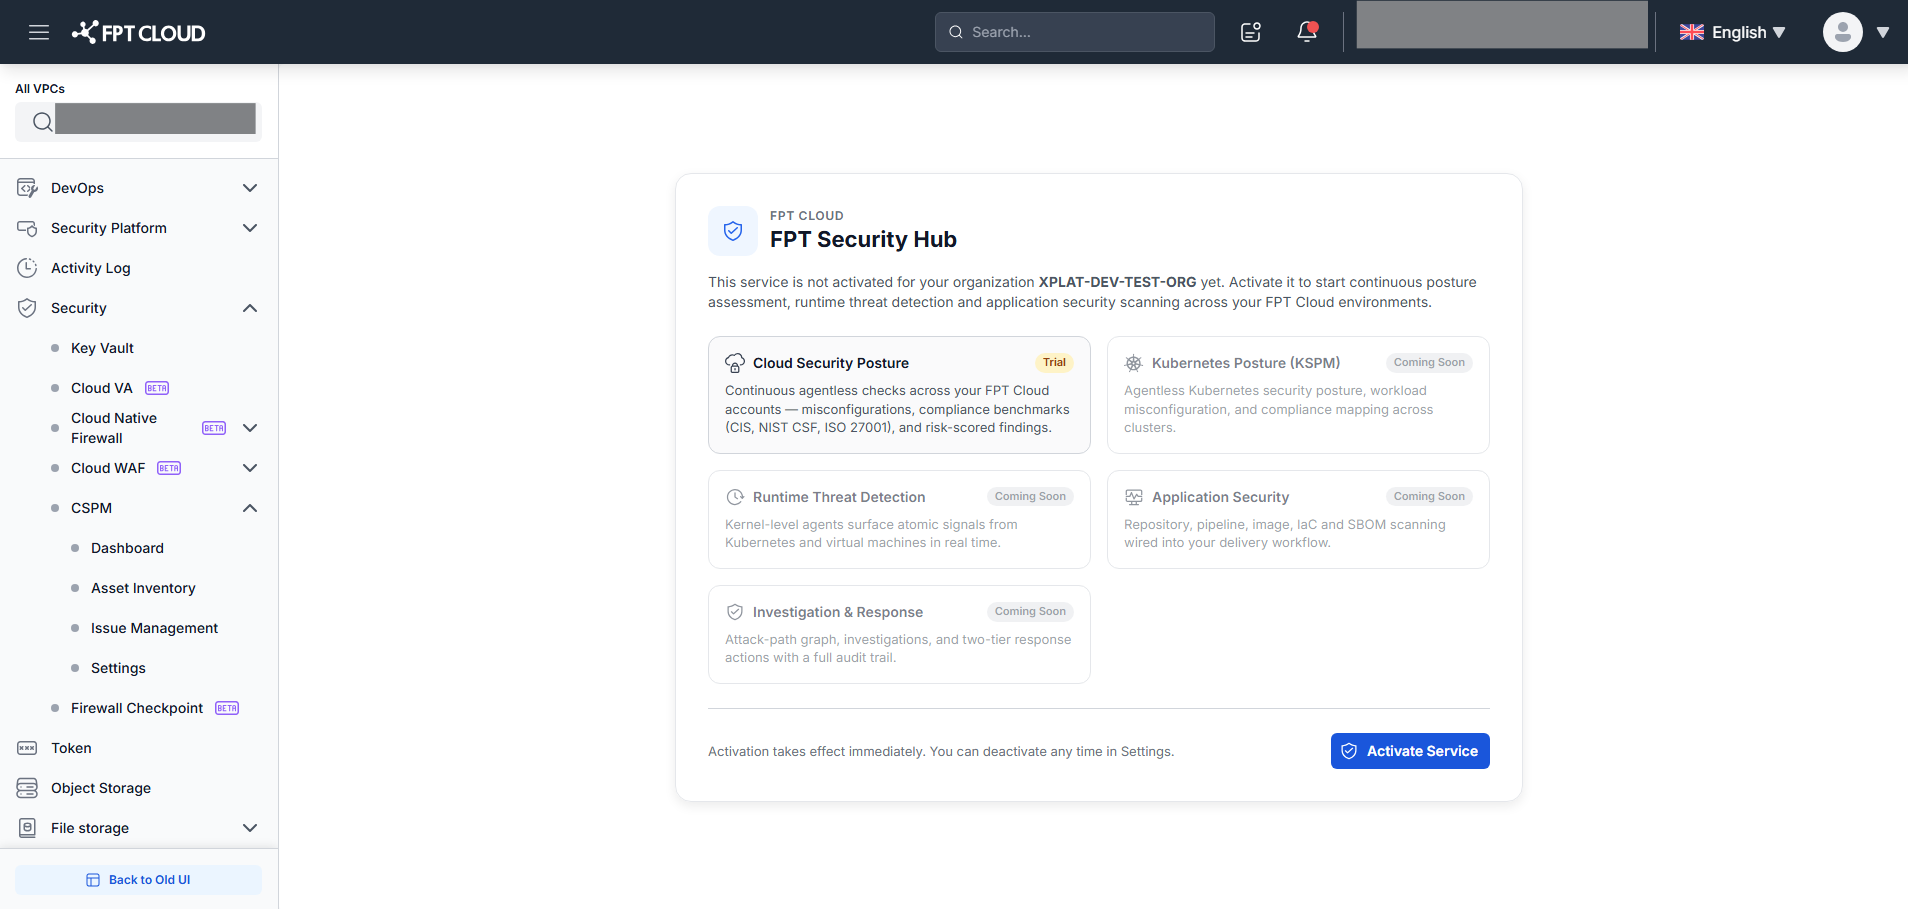This screenshot has height=909, width=1908.
Task: Click the Back to Old UI button
Action: coord(138,880)
